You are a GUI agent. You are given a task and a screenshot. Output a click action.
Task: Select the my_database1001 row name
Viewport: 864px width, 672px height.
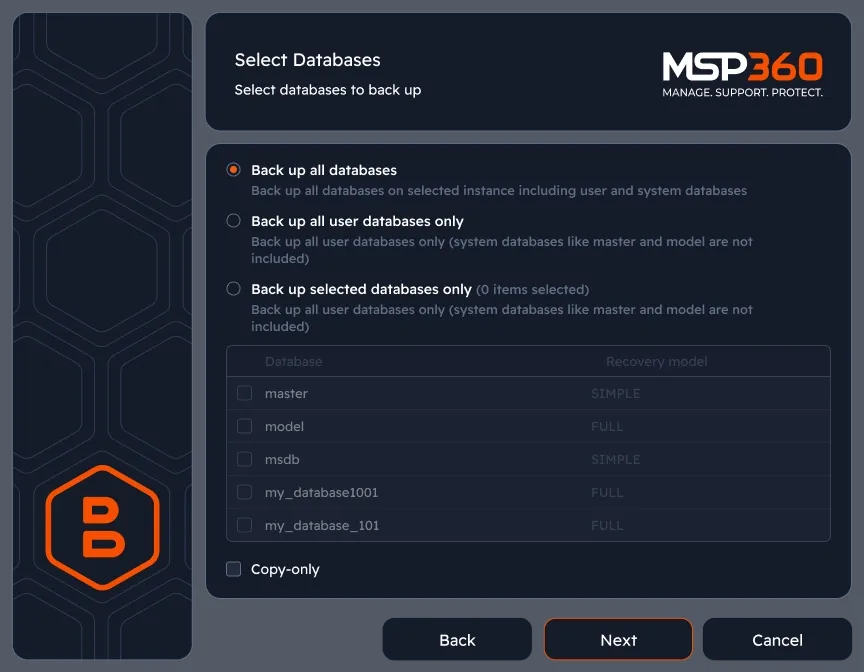point(322,492)
